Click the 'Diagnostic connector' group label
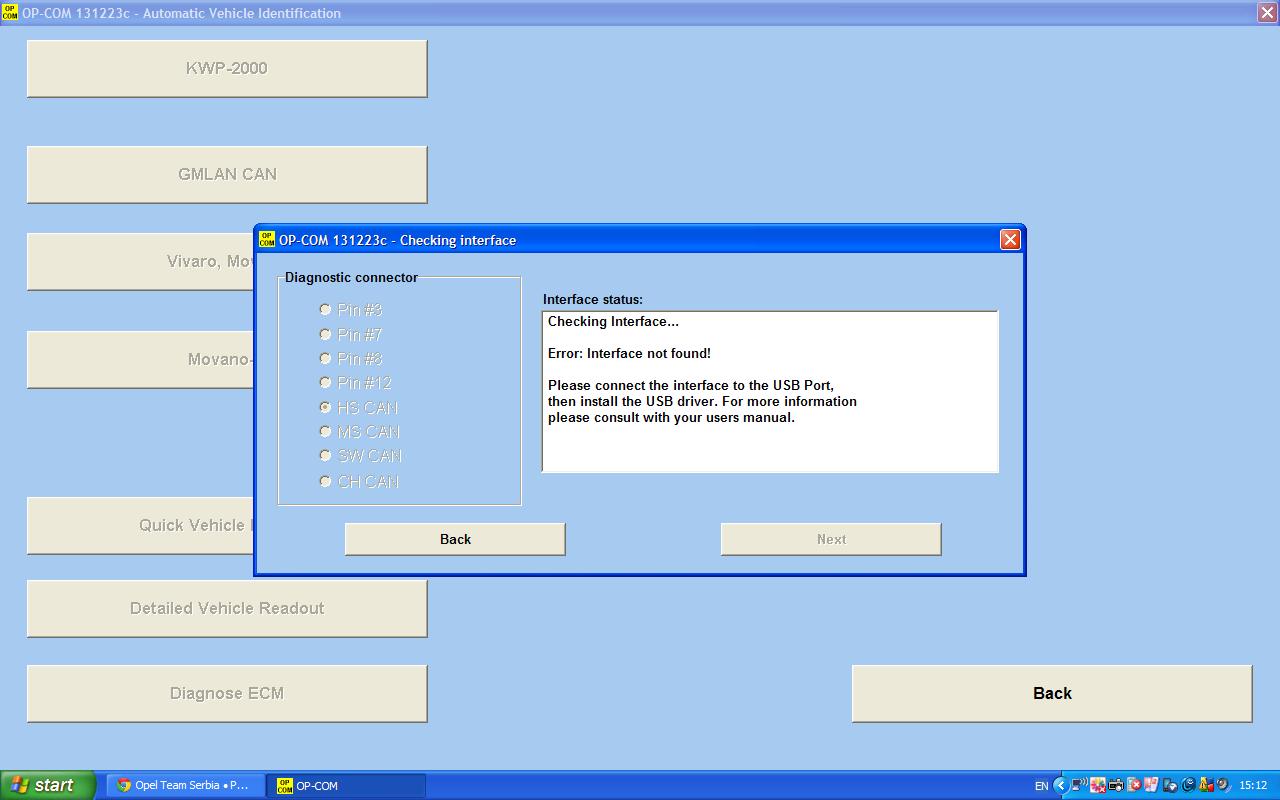Viewport: 1280px width, 800px height. coord(351,277)
